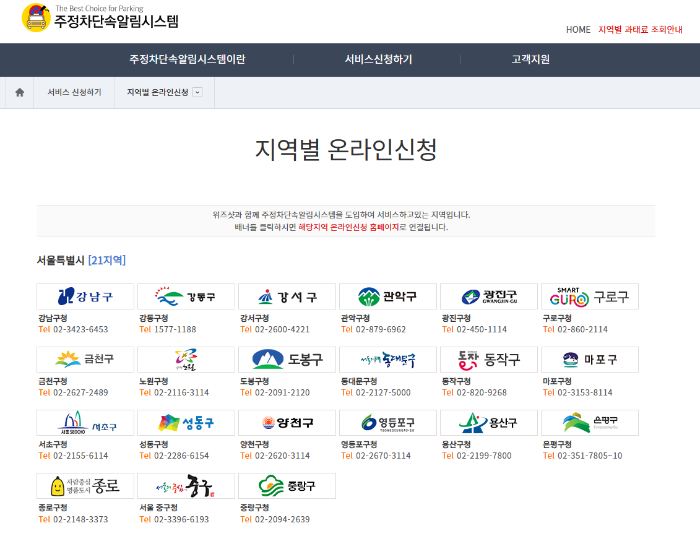The height and width of the screenshot is (533, 700).
Task: Click the 노원구청 office name
Action: click(154, 381)
